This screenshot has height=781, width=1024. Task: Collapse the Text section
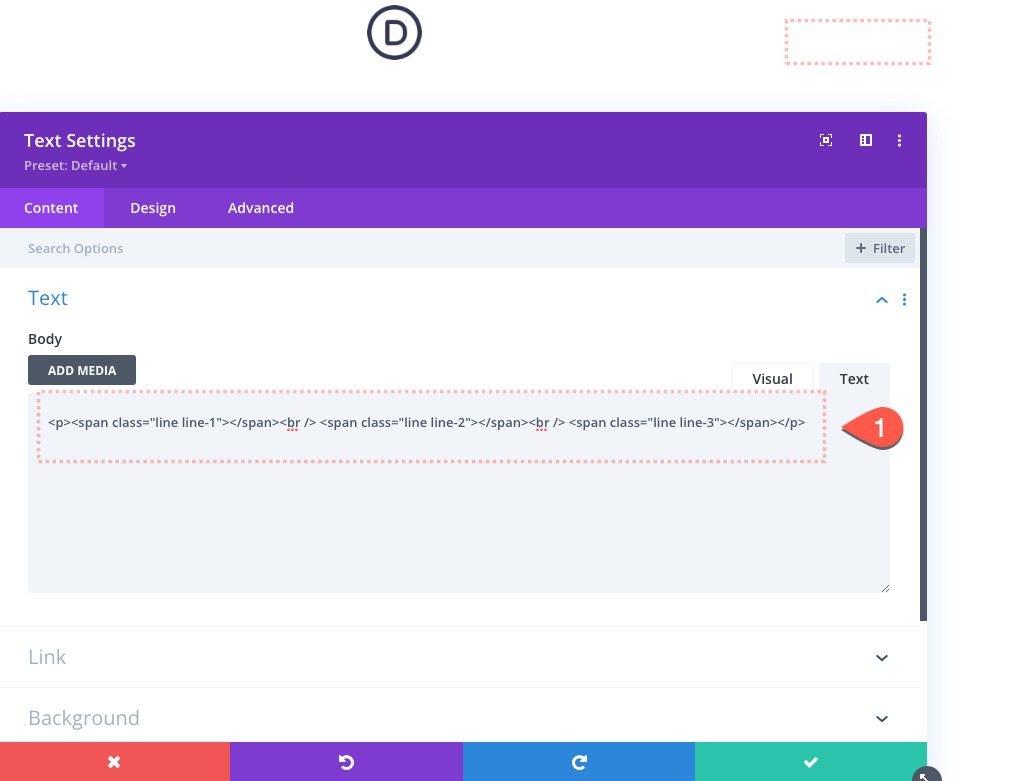click(x=881, y=299)
